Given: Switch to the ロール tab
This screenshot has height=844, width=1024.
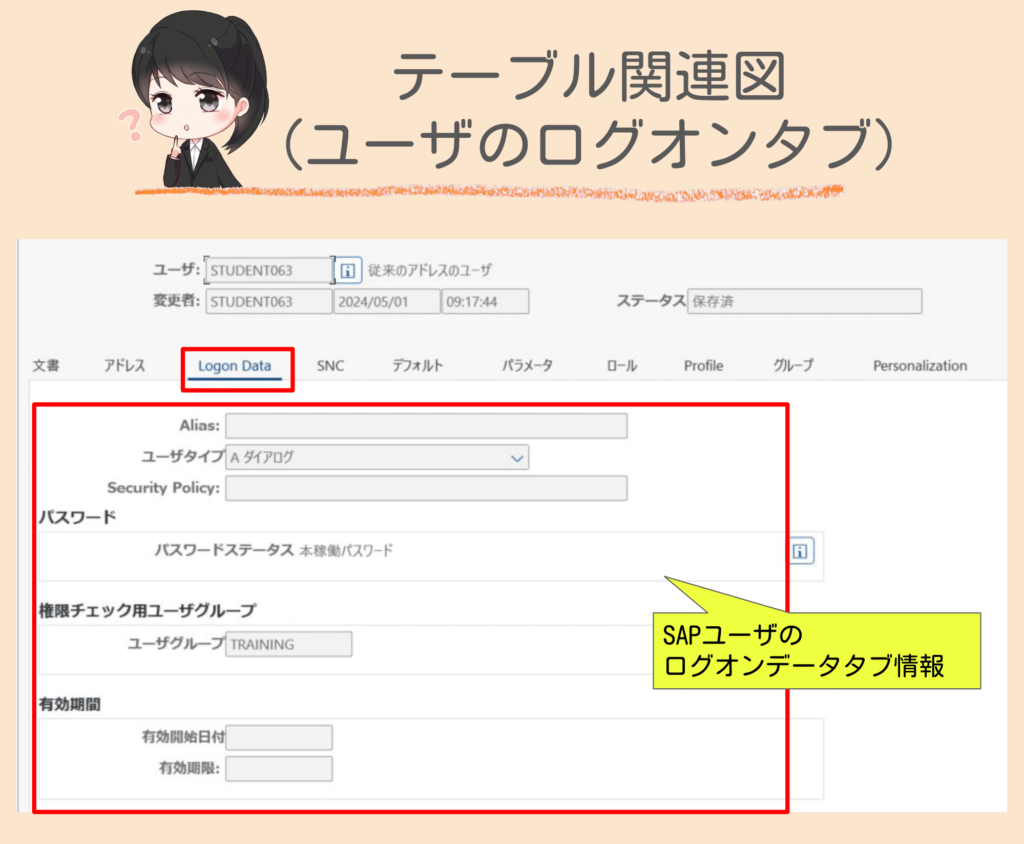Looking at the screenshot, I should pos(620,366).
